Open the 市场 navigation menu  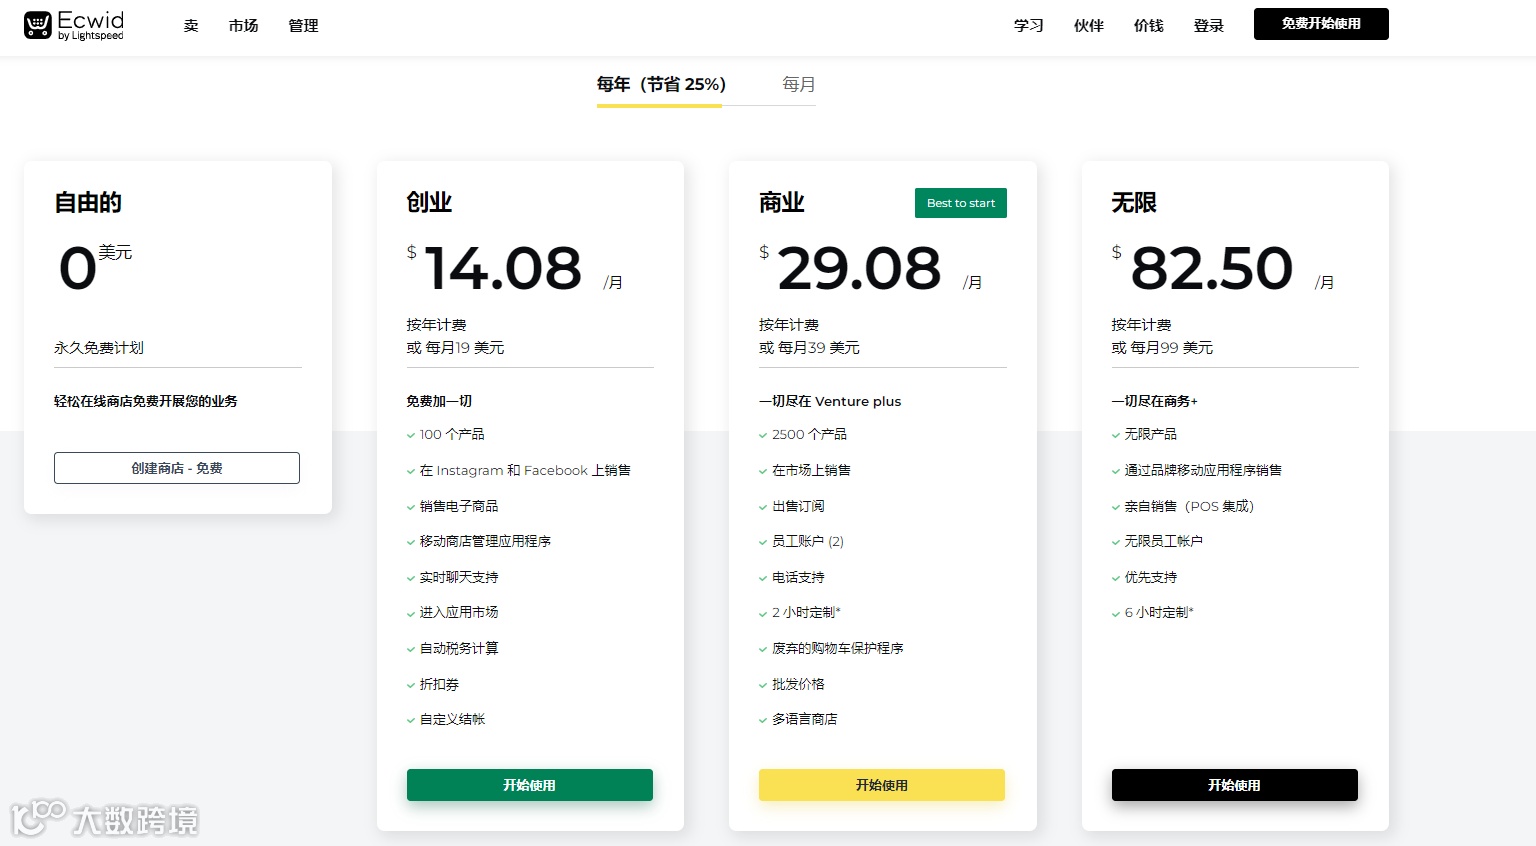point(243,25)
